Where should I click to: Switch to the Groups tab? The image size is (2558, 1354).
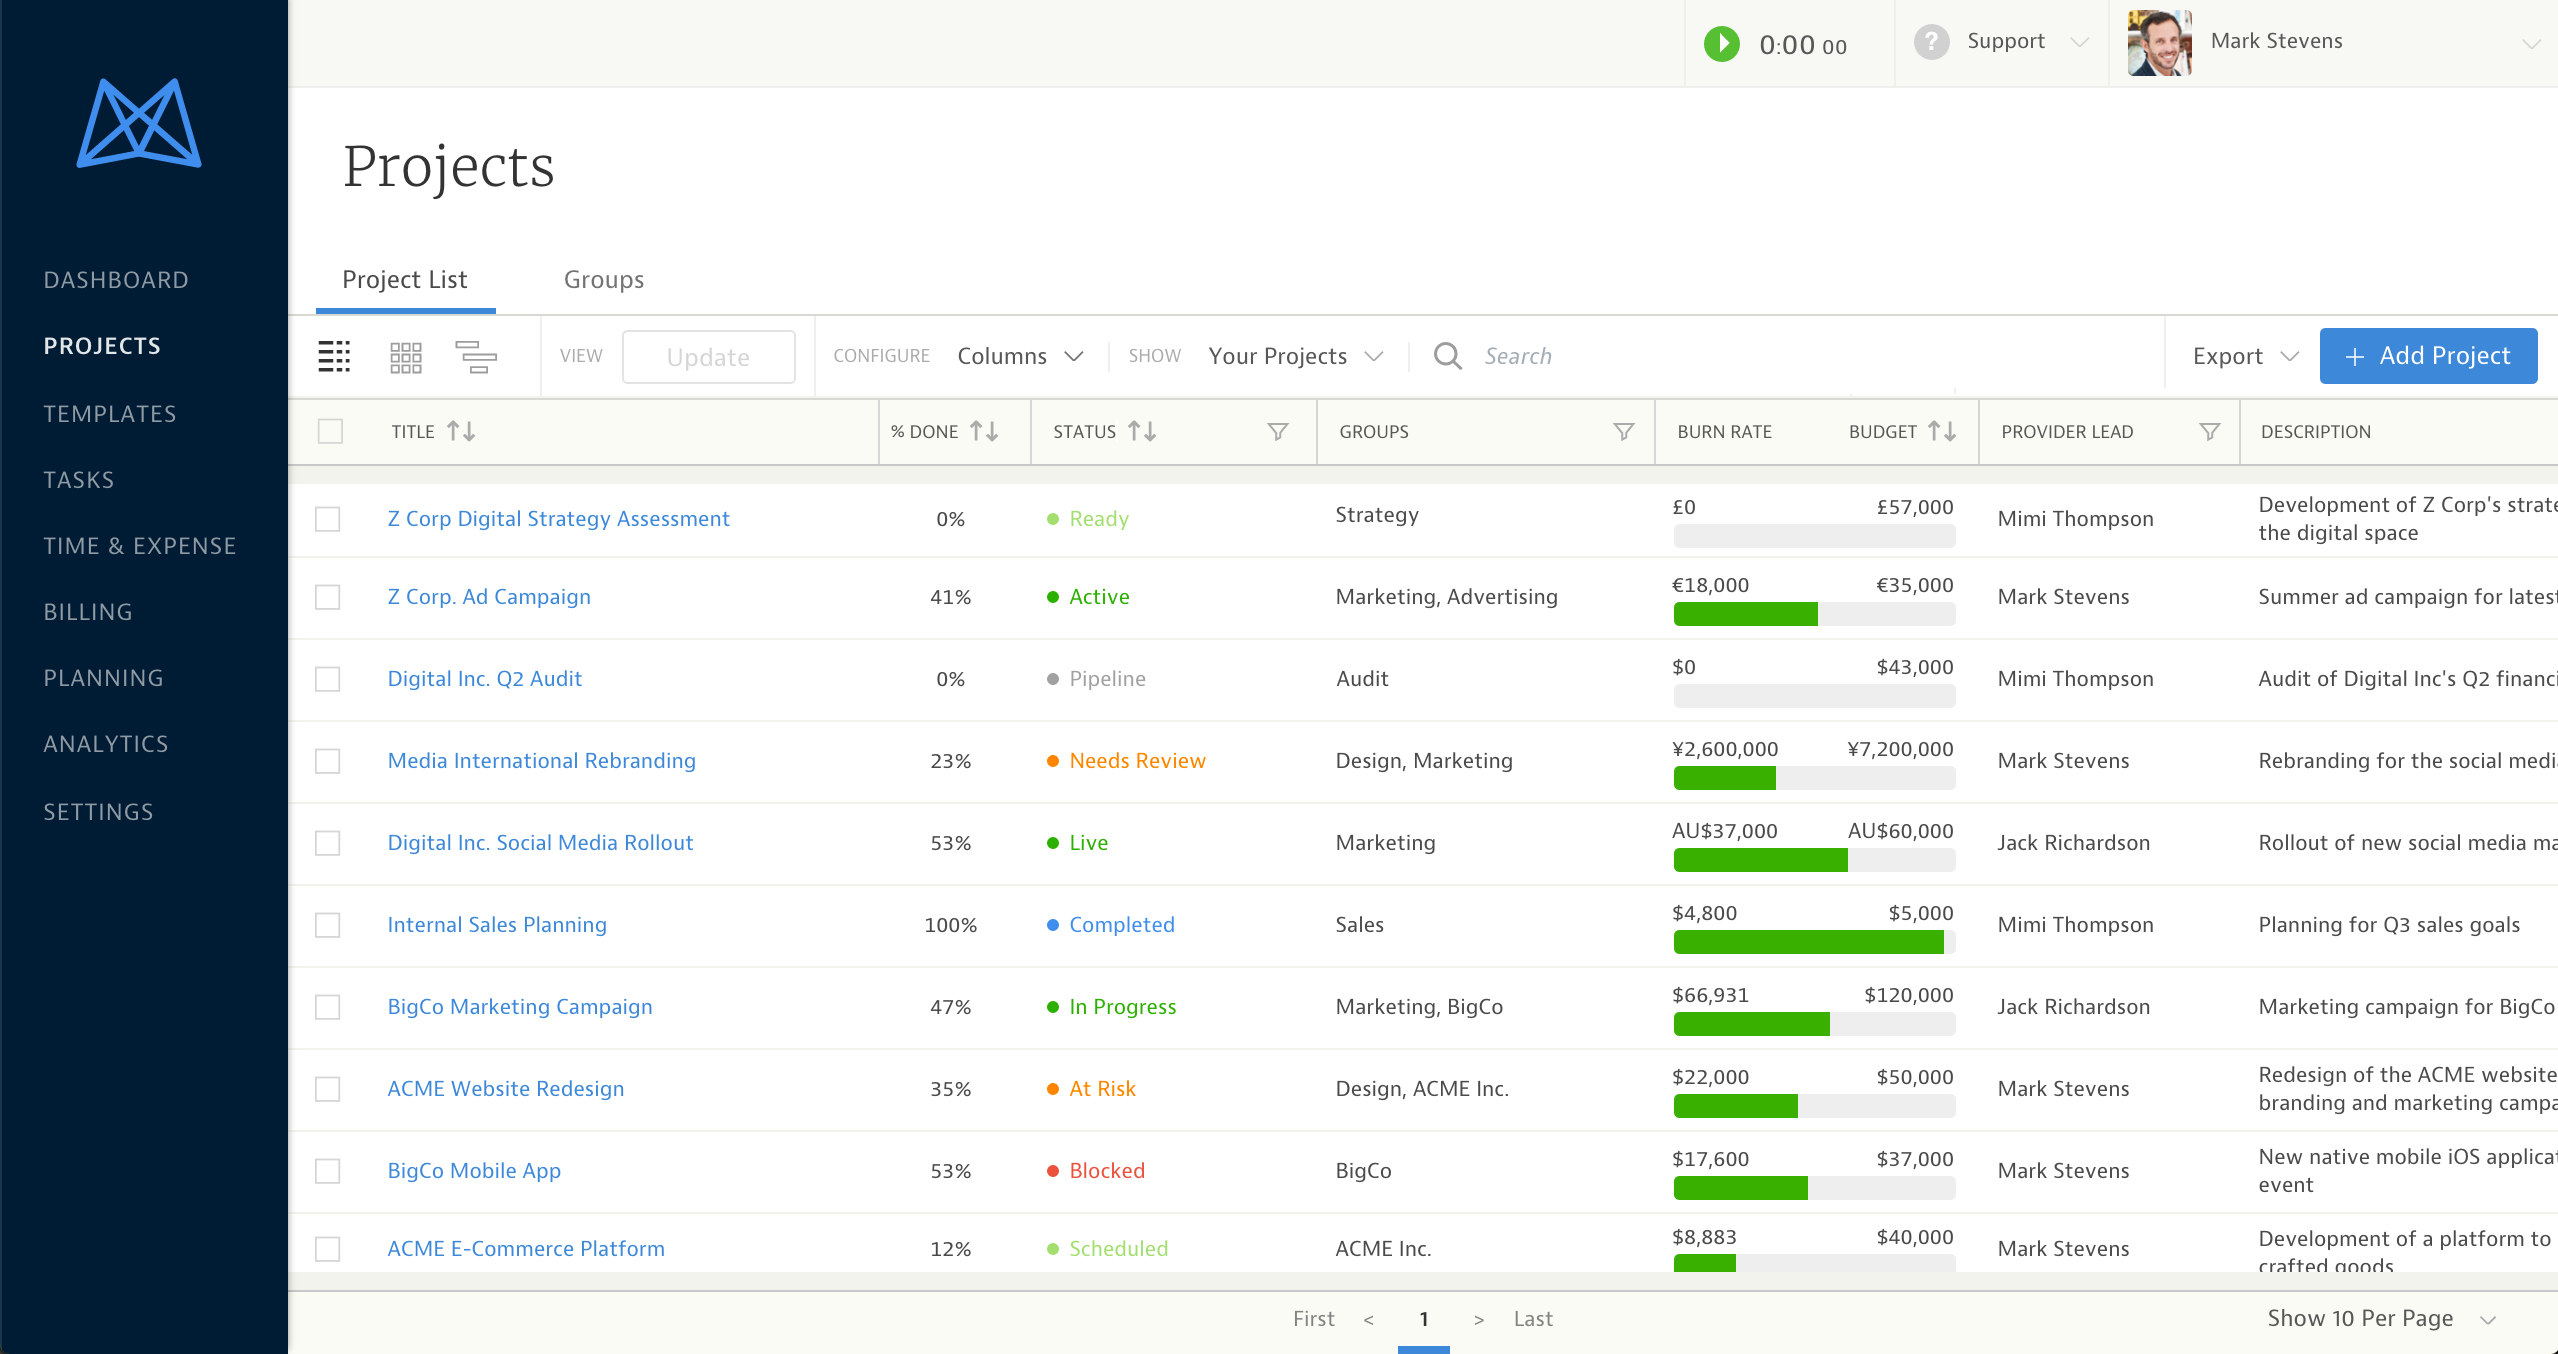click(x=604, y=279)
